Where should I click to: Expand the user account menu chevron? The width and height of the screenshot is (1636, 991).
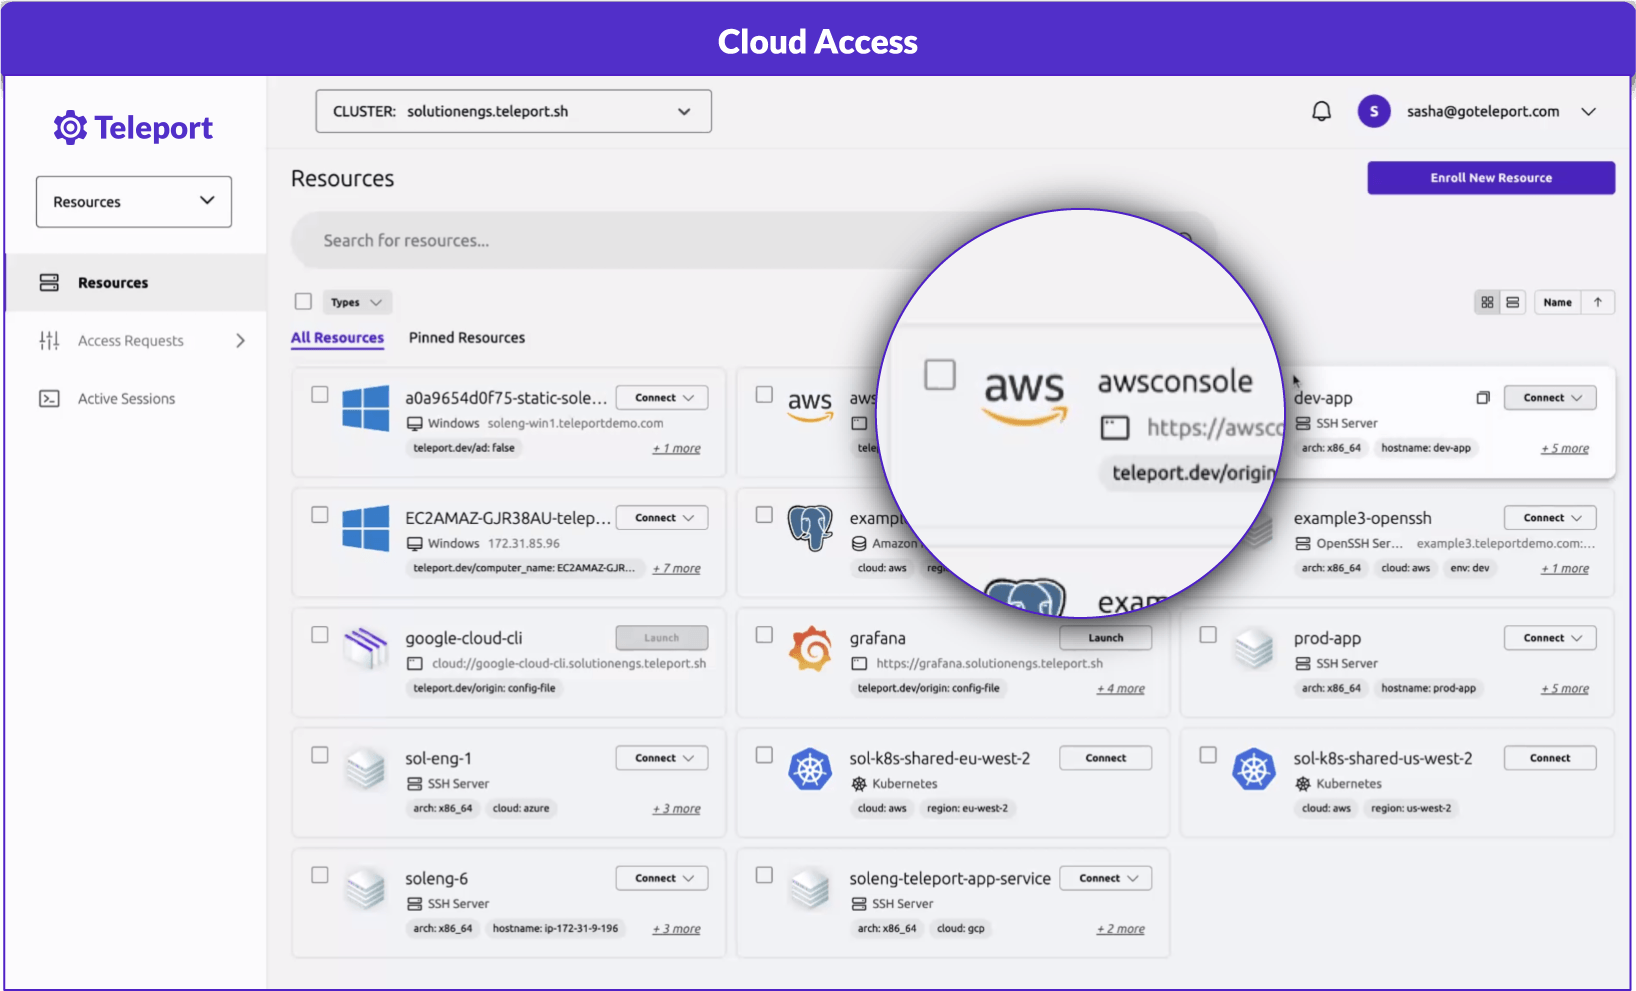click(1588, 111)
